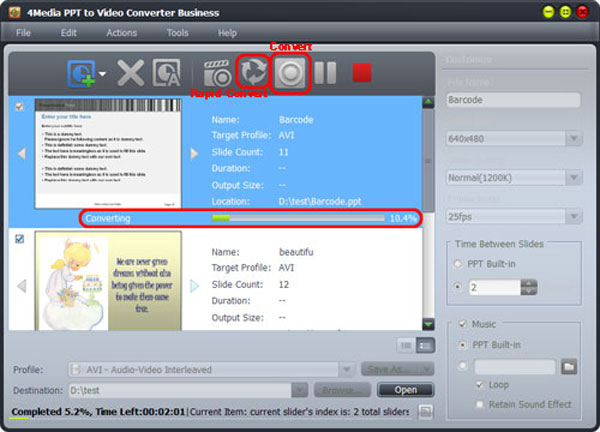Screen dimensions: 600x432
Task: Select PPT Built-in time between slides
Action: 458,264
